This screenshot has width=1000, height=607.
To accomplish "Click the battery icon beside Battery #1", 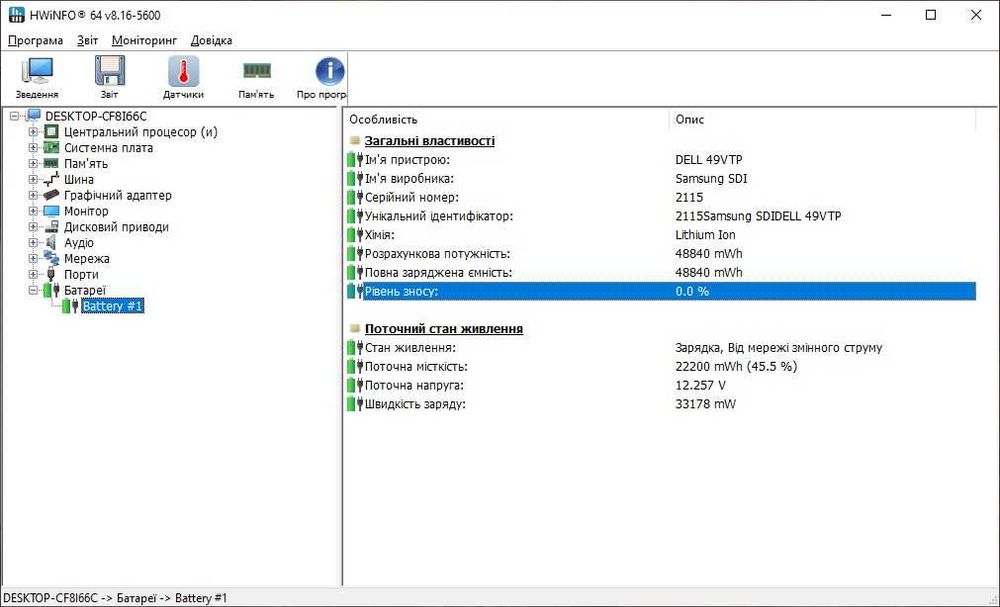I will pyautogui.click(x=70, y=307).
